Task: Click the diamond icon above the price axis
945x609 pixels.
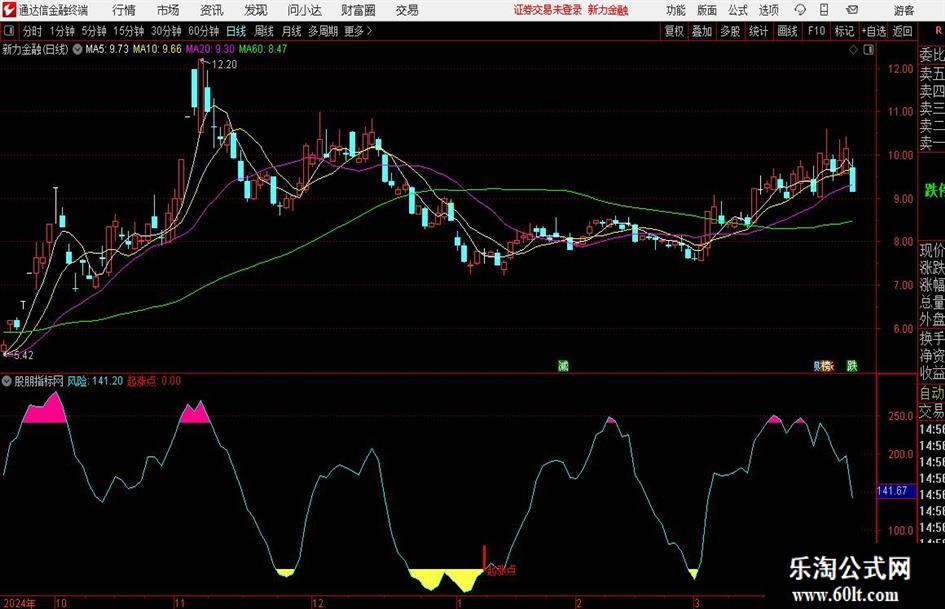Action: (853, 50)
